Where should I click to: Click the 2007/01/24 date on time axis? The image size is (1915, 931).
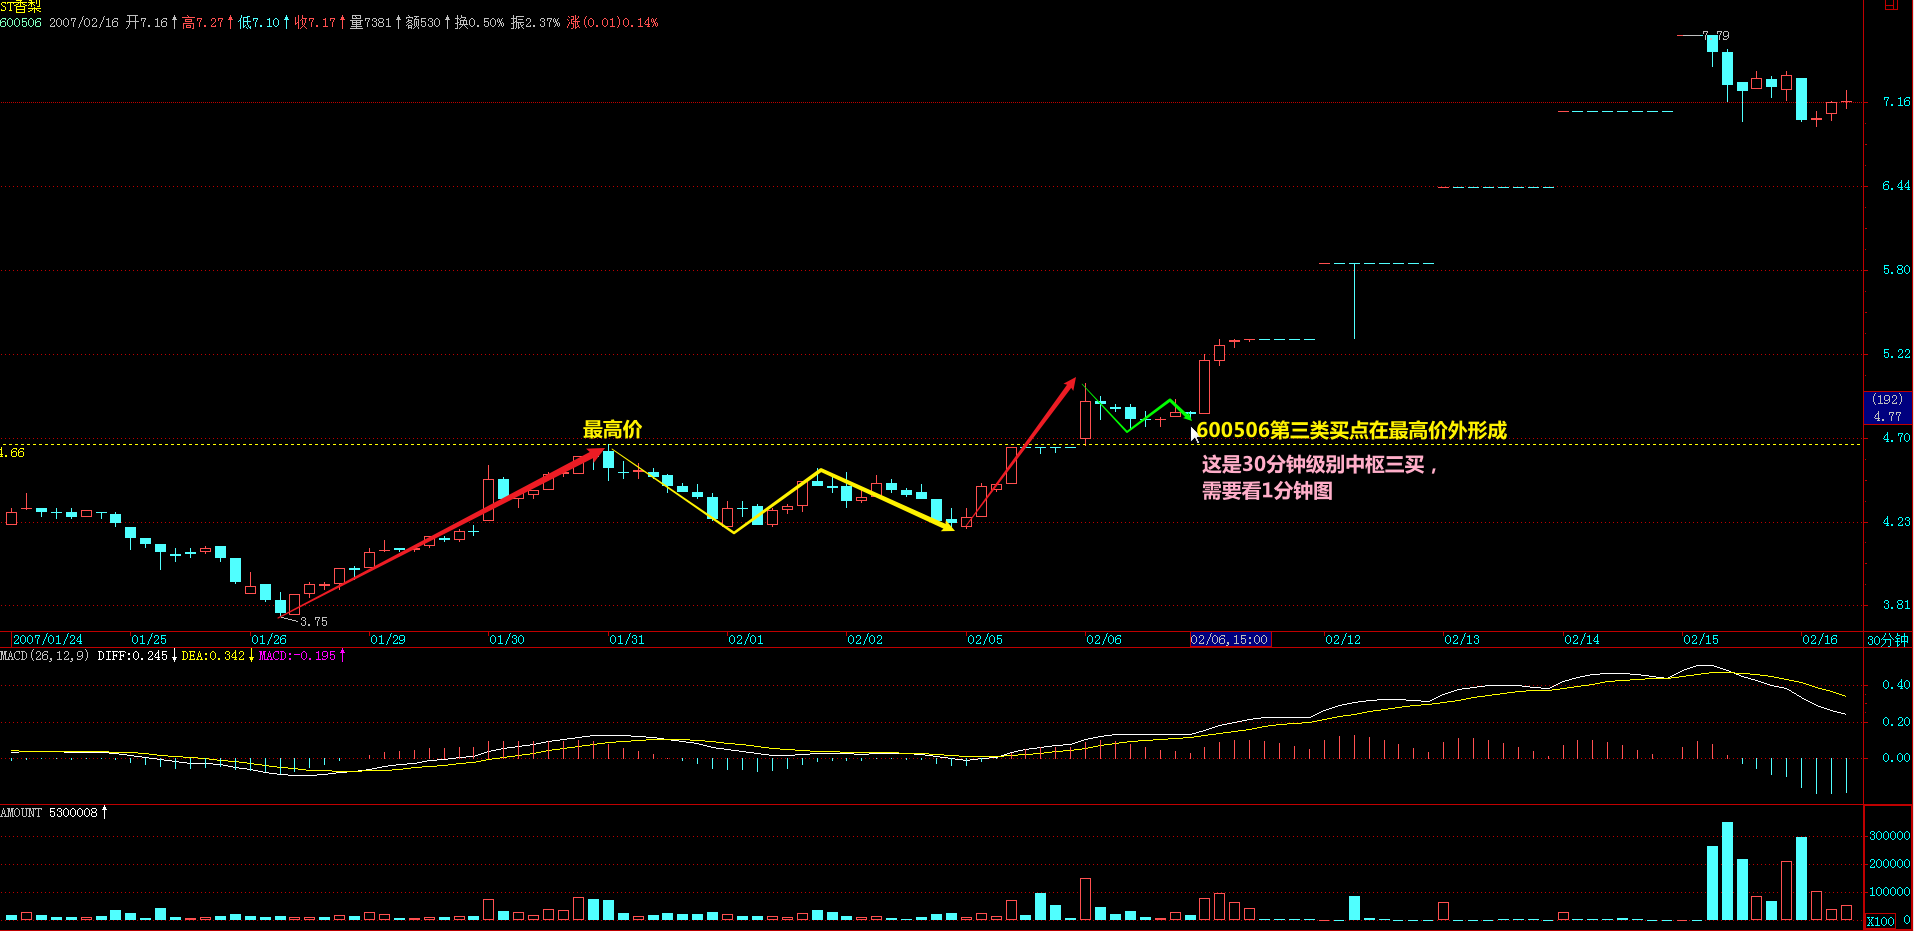(x=48, y=640)
